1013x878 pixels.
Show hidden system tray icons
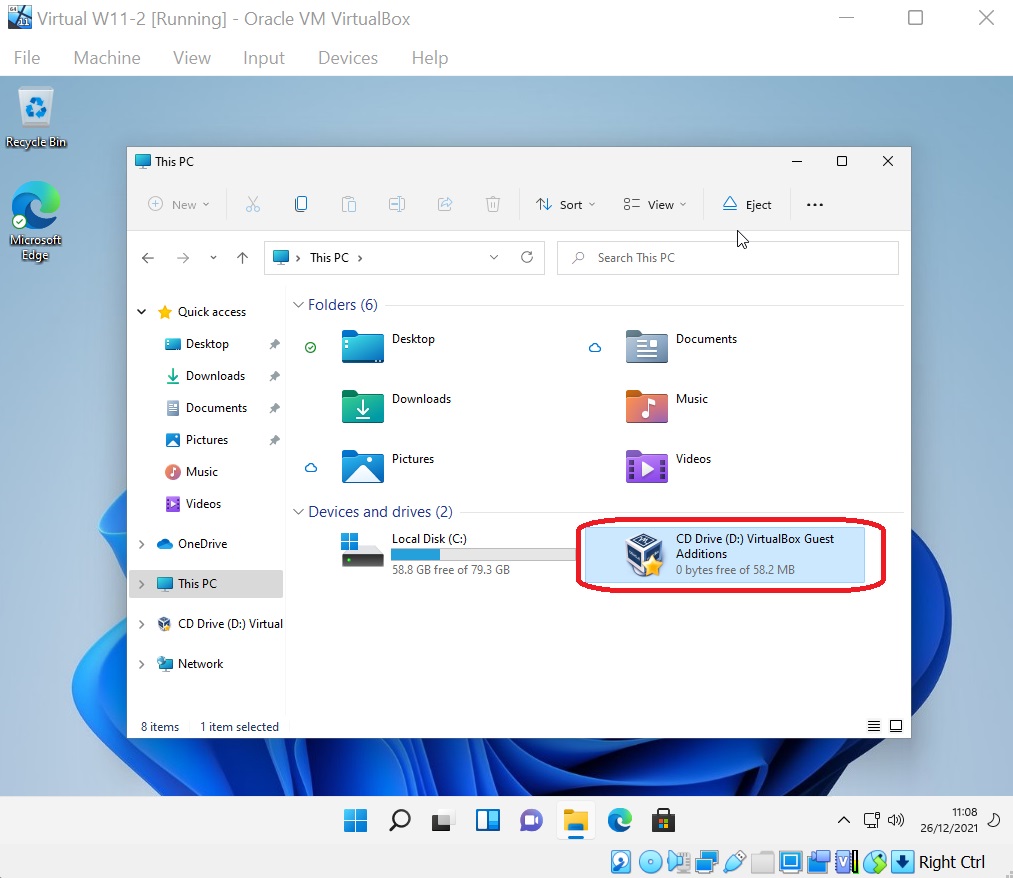(844, 821)
